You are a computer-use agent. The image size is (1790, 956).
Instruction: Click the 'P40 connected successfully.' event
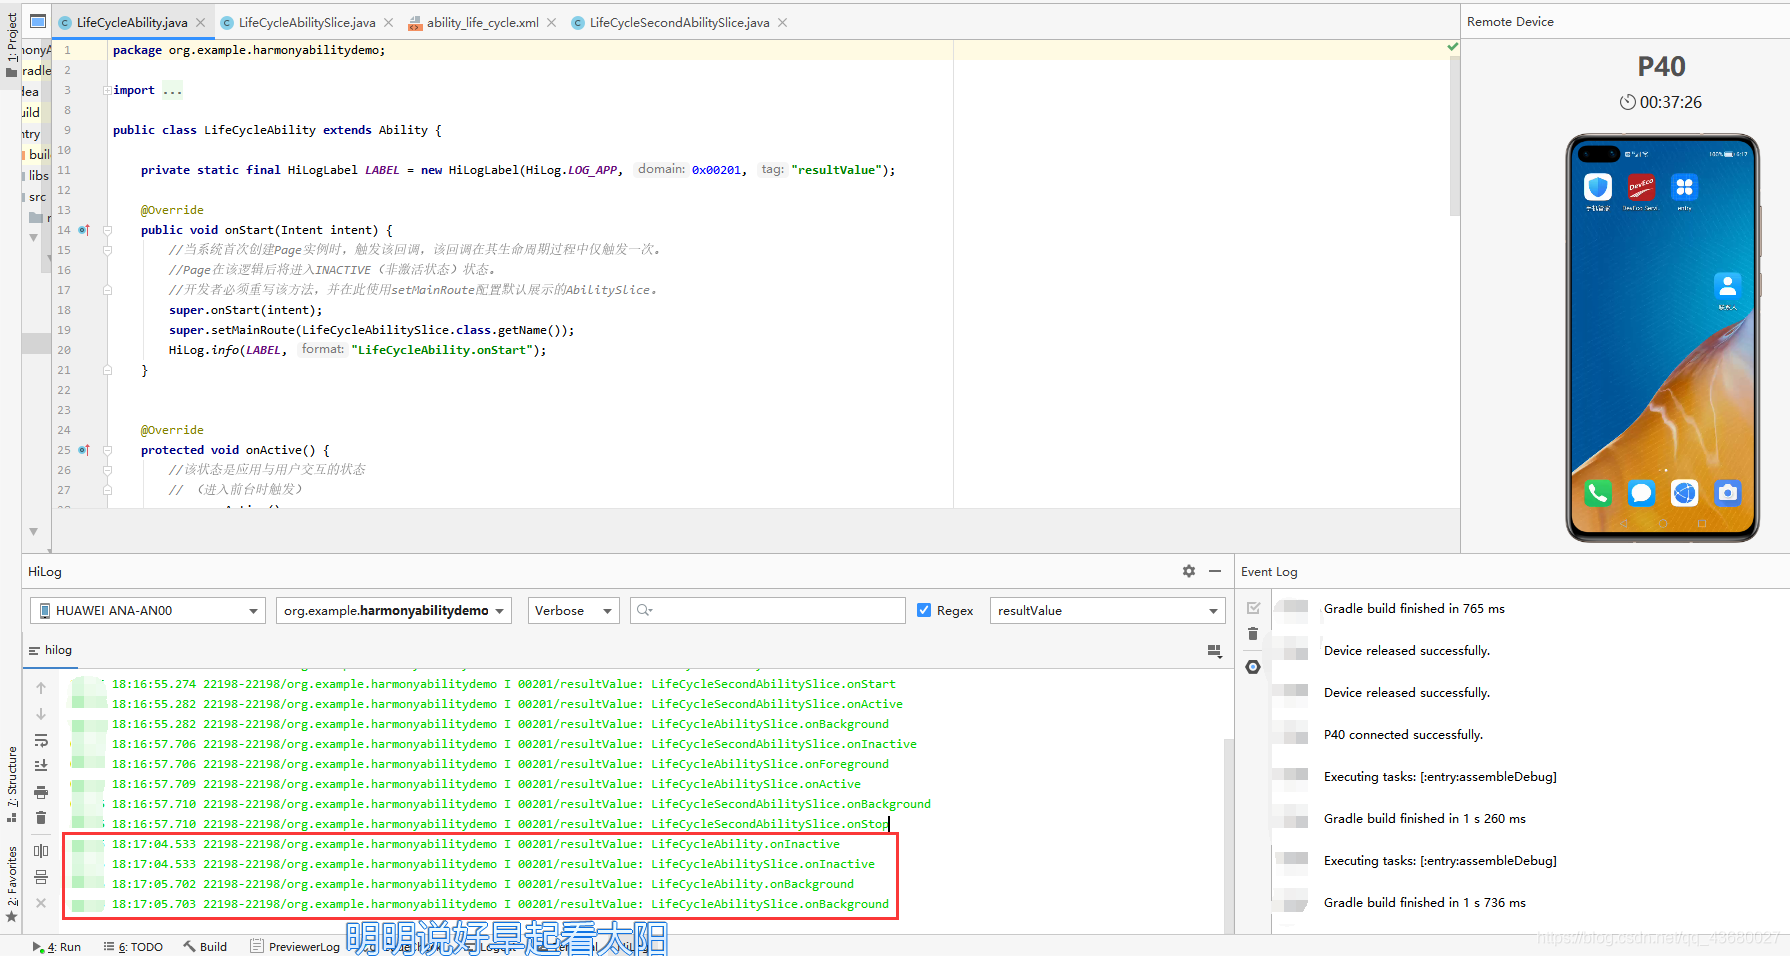point(1403,734)
